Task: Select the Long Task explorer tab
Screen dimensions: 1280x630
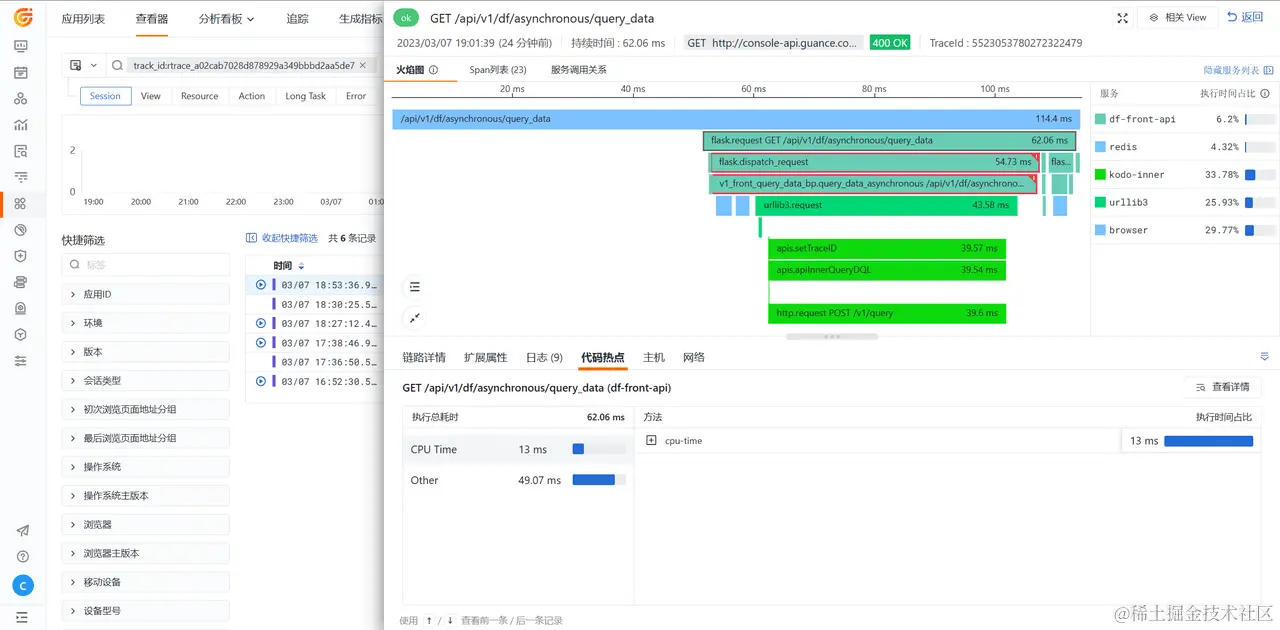Action: 305,96
